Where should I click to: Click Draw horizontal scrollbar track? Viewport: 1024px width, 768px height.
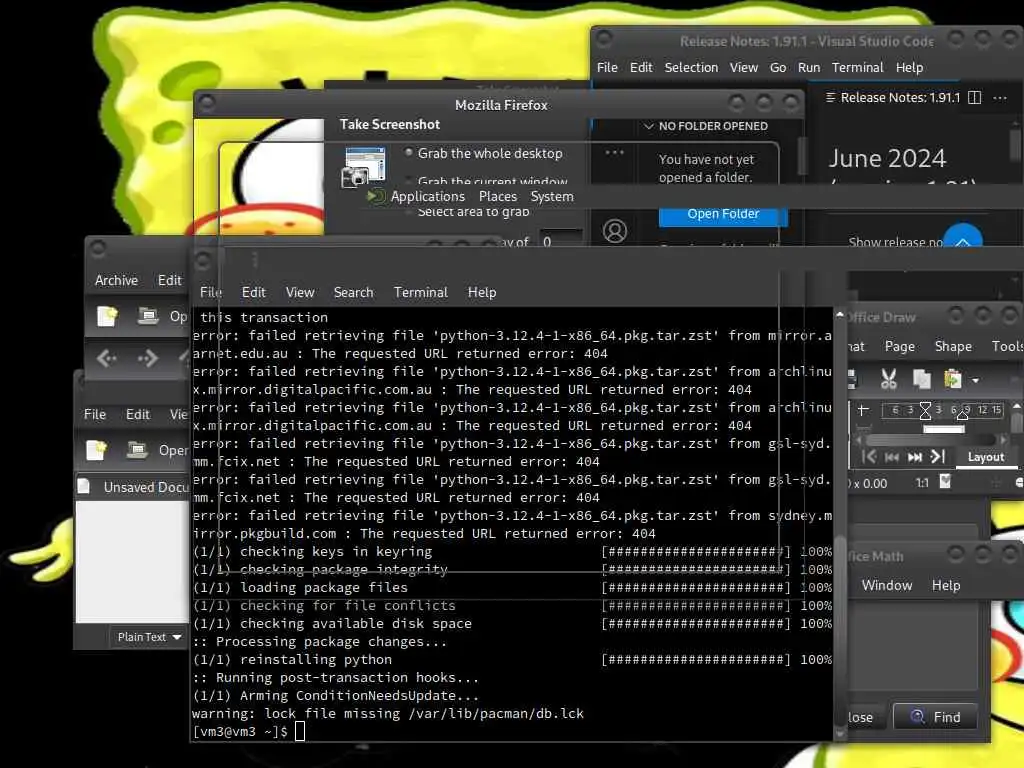[x=931, y=440]
